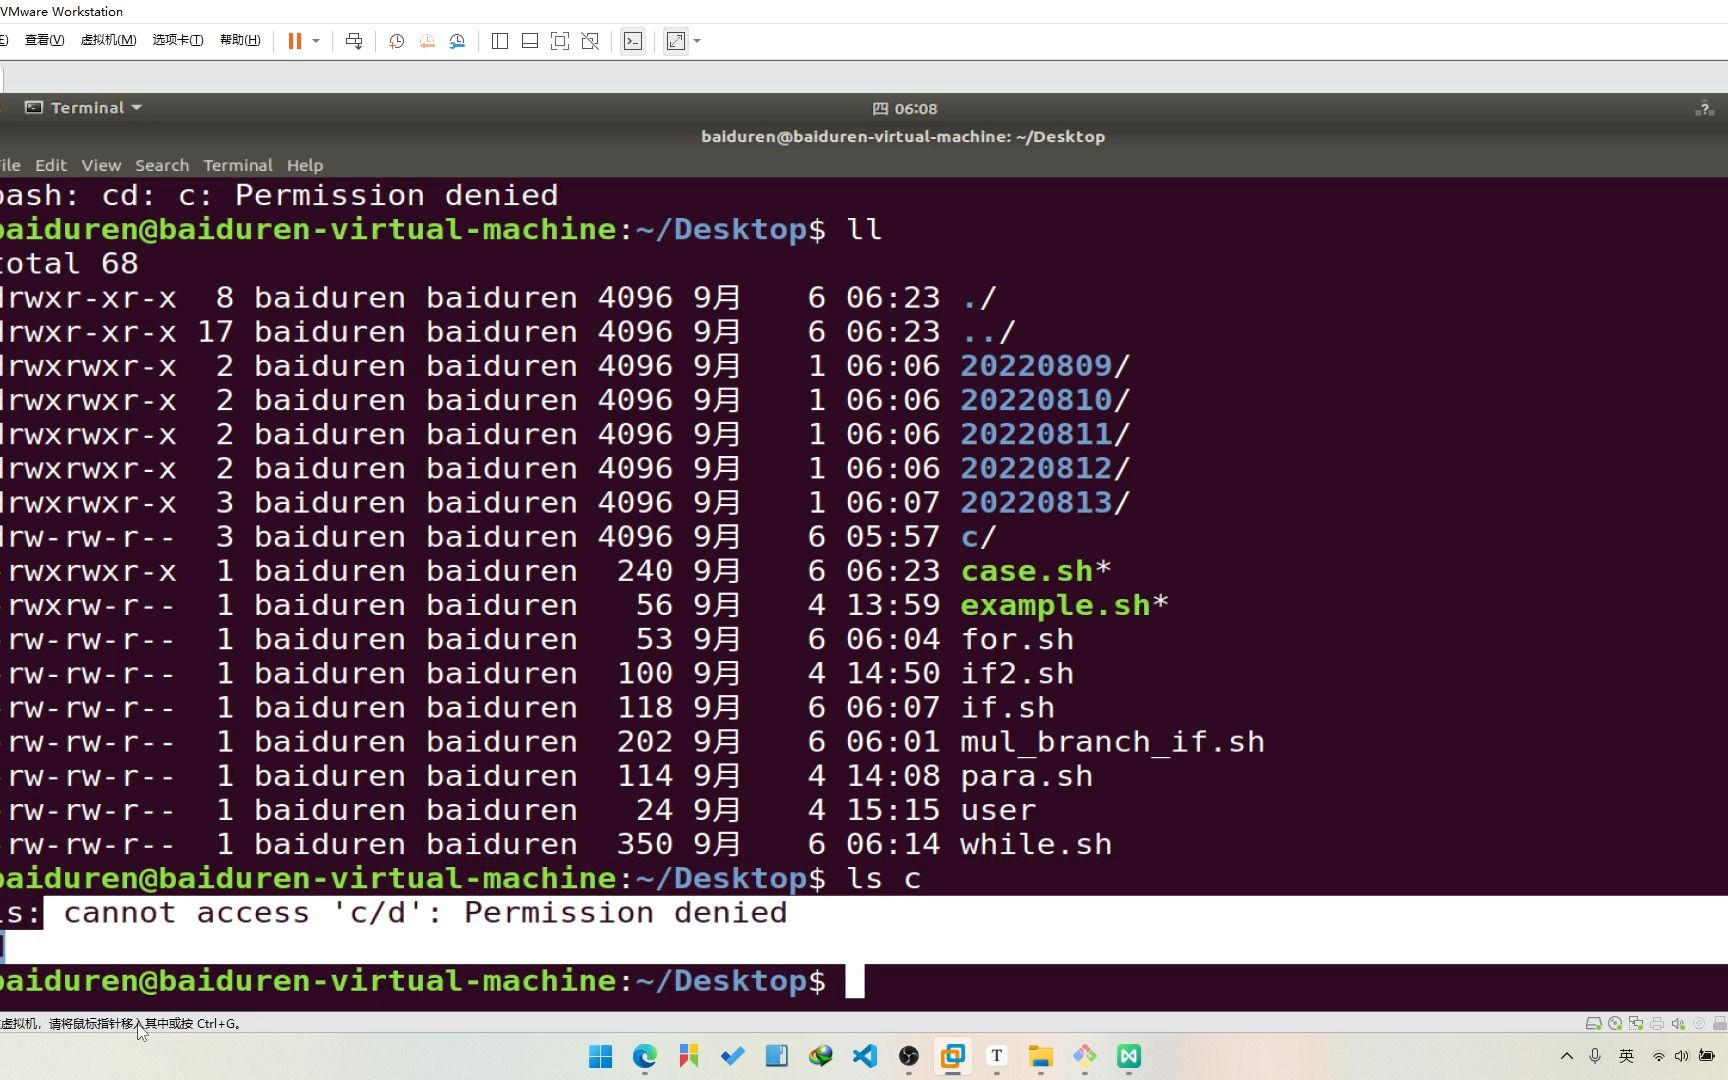1728x1080 pixels.
Task: Open the volume speaker tray icon
Action: click(1682, 1057)
